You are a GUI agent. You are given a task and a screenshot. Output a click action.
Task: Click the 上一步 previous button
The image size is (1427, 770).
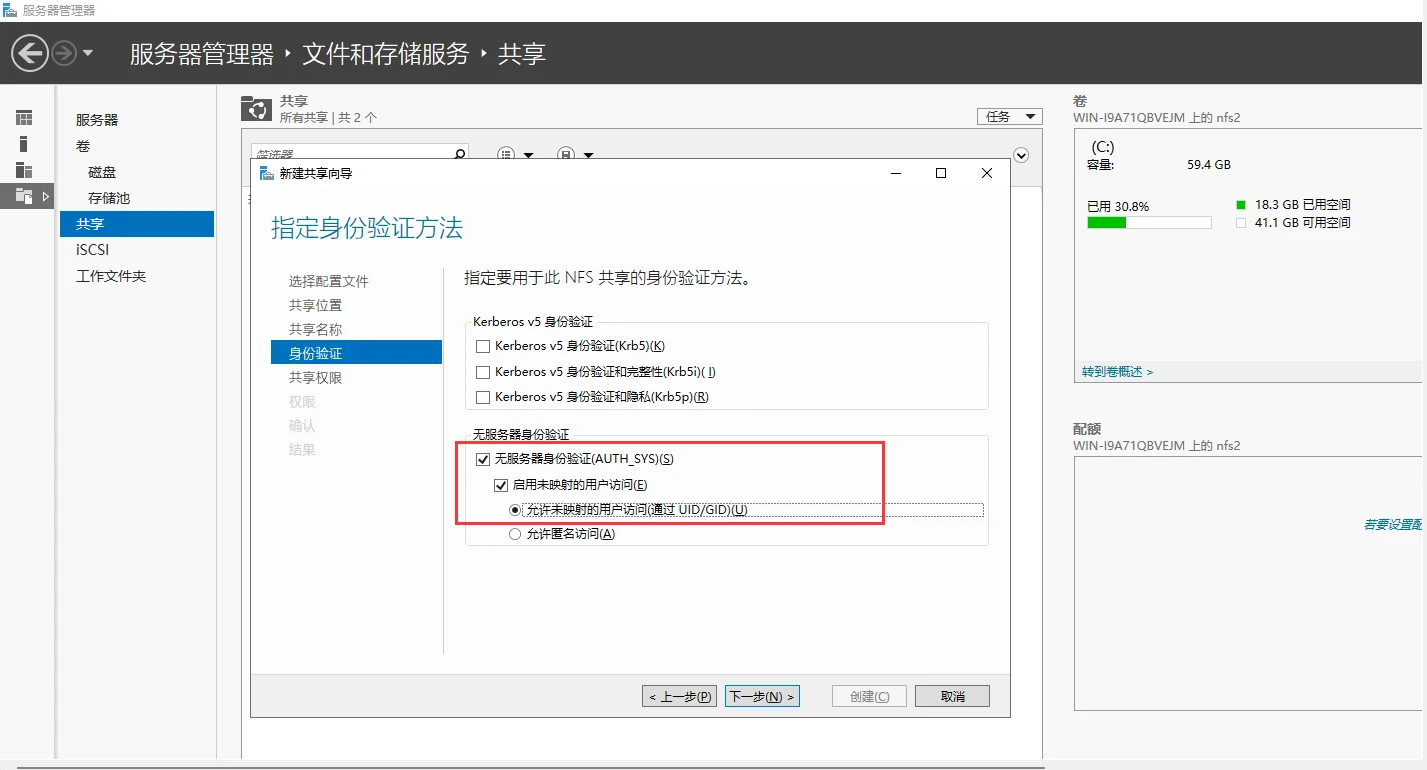click(x=679, y=696)
